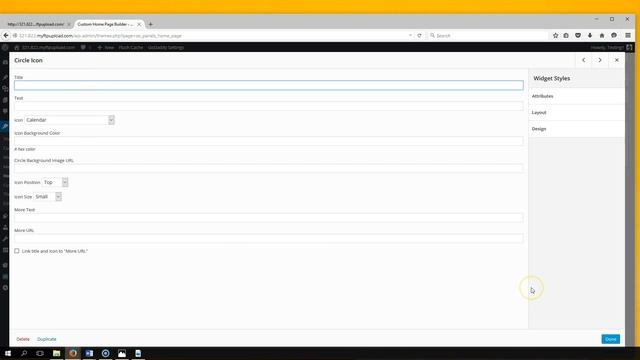Open the Firefox hamburger menu

click(x=628, y=36)
